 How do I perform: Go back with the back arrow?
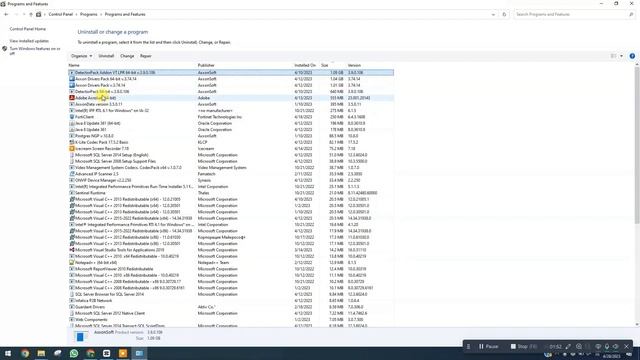(6, 14)
